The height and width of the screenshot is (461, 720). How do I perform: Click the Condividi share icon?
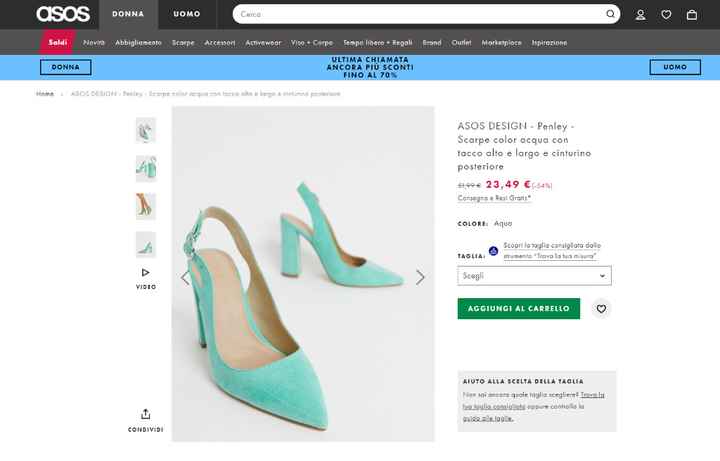(x=146, y=414)
